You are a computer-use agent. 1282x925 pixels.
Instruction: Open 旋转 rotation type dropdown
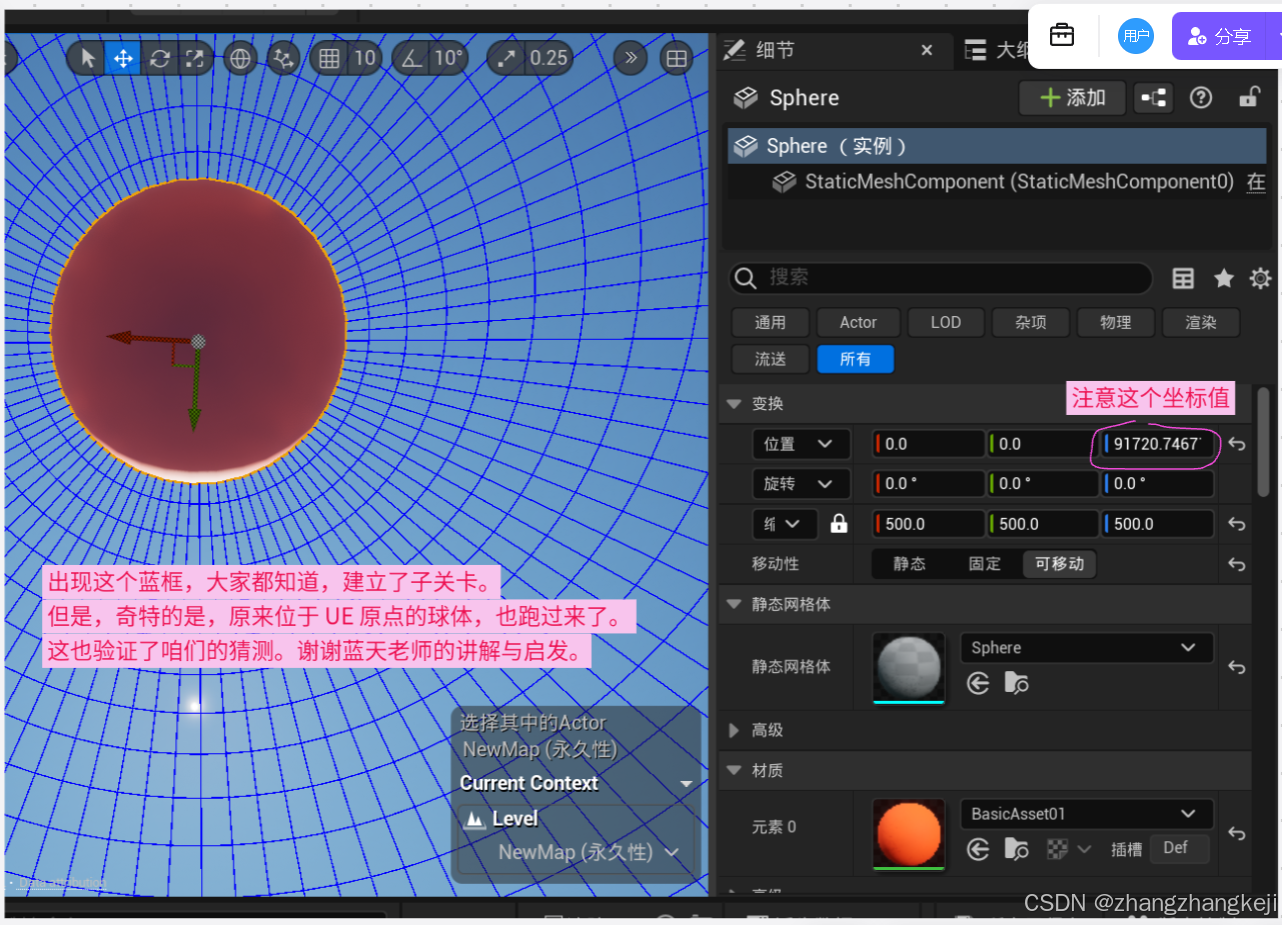pos(801,484)
